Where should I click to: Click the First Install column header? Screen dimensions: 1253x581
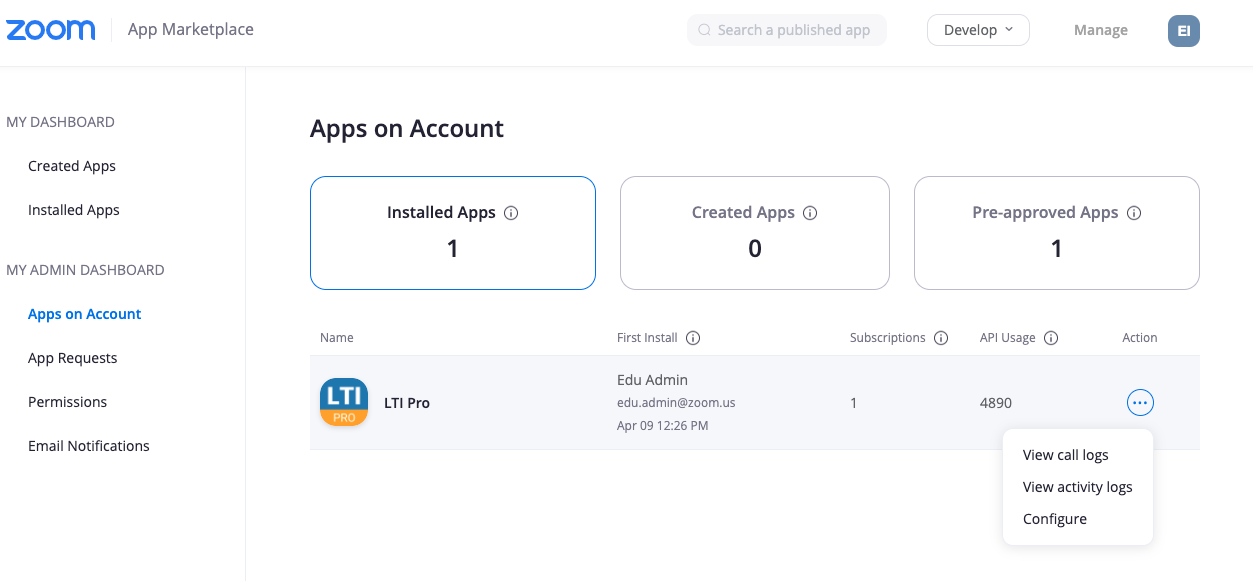(x=647, y=338)
